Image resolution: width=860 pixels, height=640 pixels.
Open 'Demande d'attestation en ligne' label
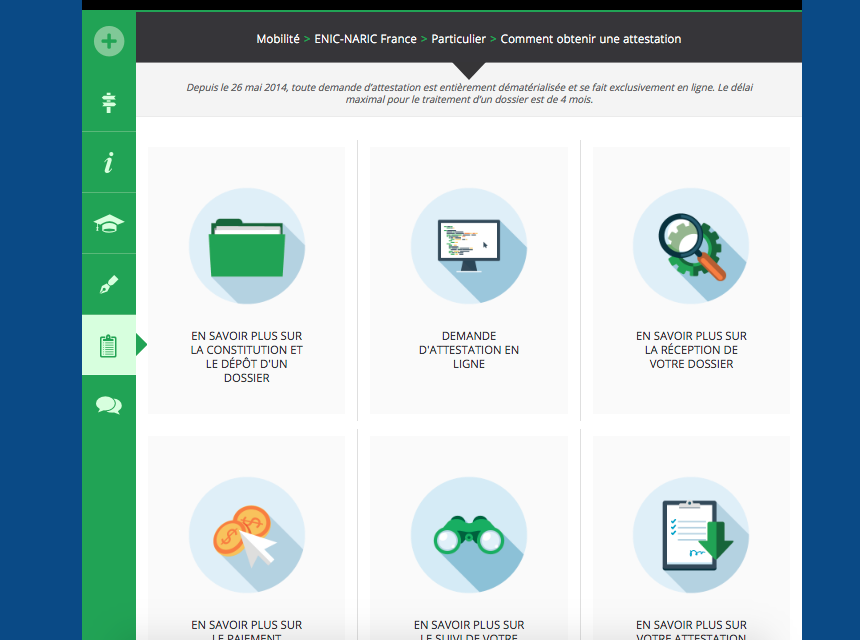pos(469,350)
